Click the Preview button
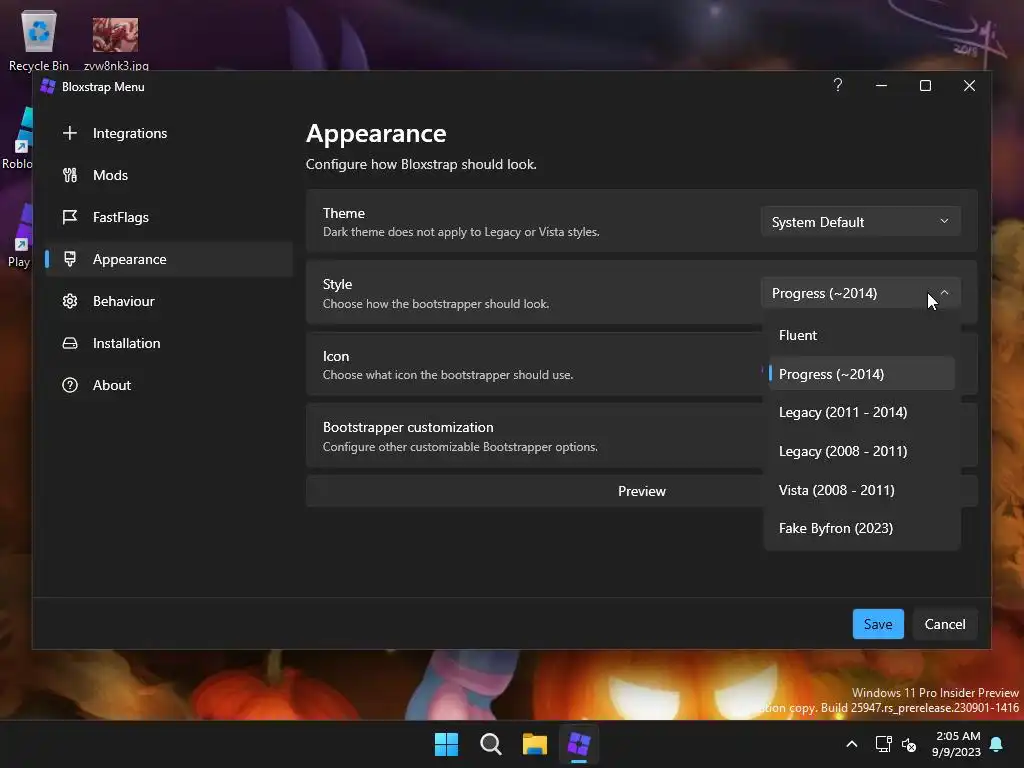1024x768 pixels. coord(641,491)
